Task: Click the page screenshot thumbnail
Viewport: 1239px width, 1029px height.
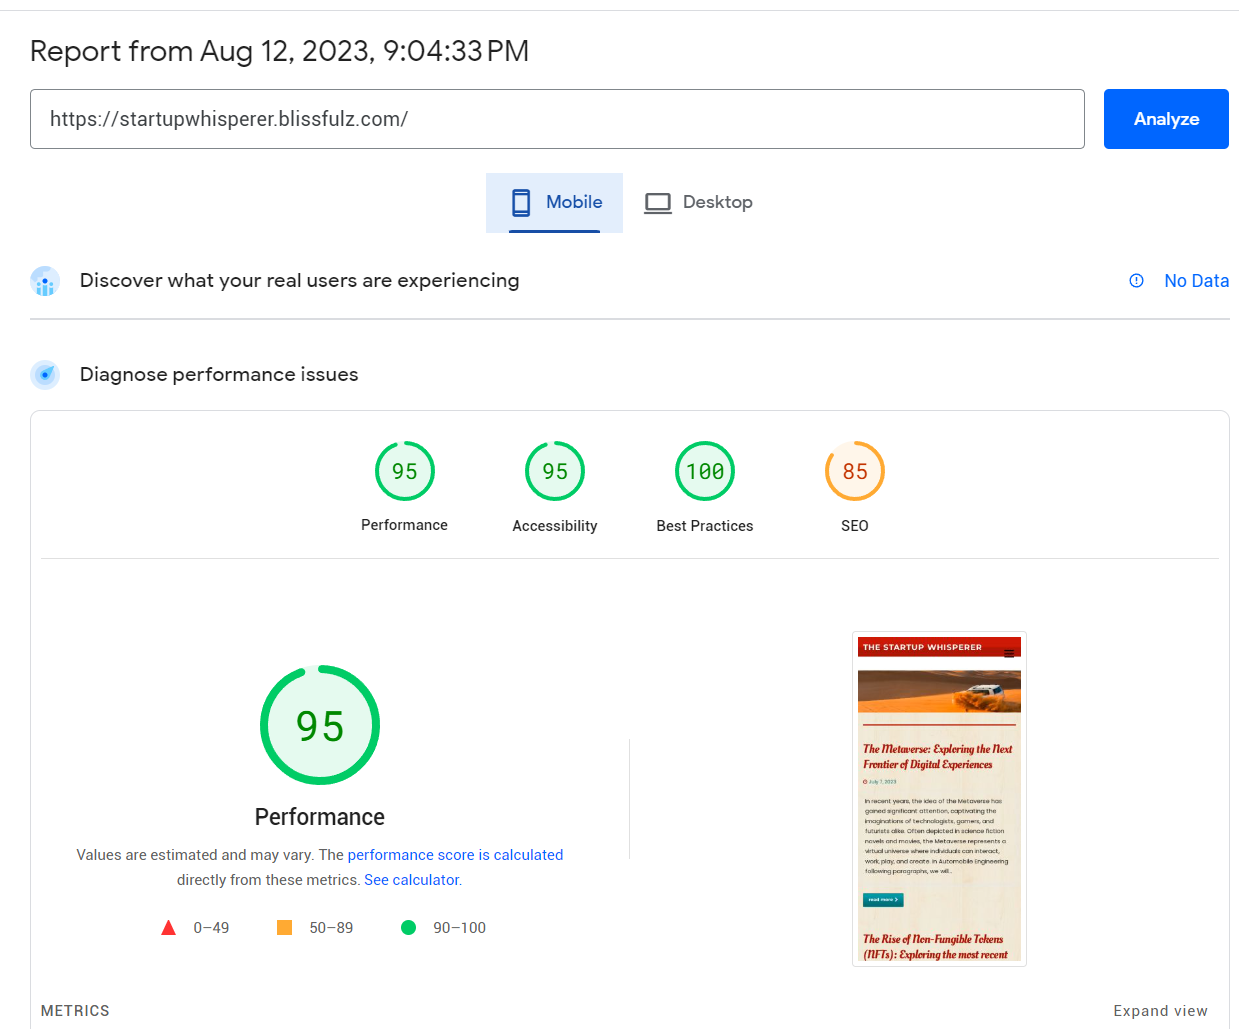Action: pyautogui.click(x=938, y=797)
